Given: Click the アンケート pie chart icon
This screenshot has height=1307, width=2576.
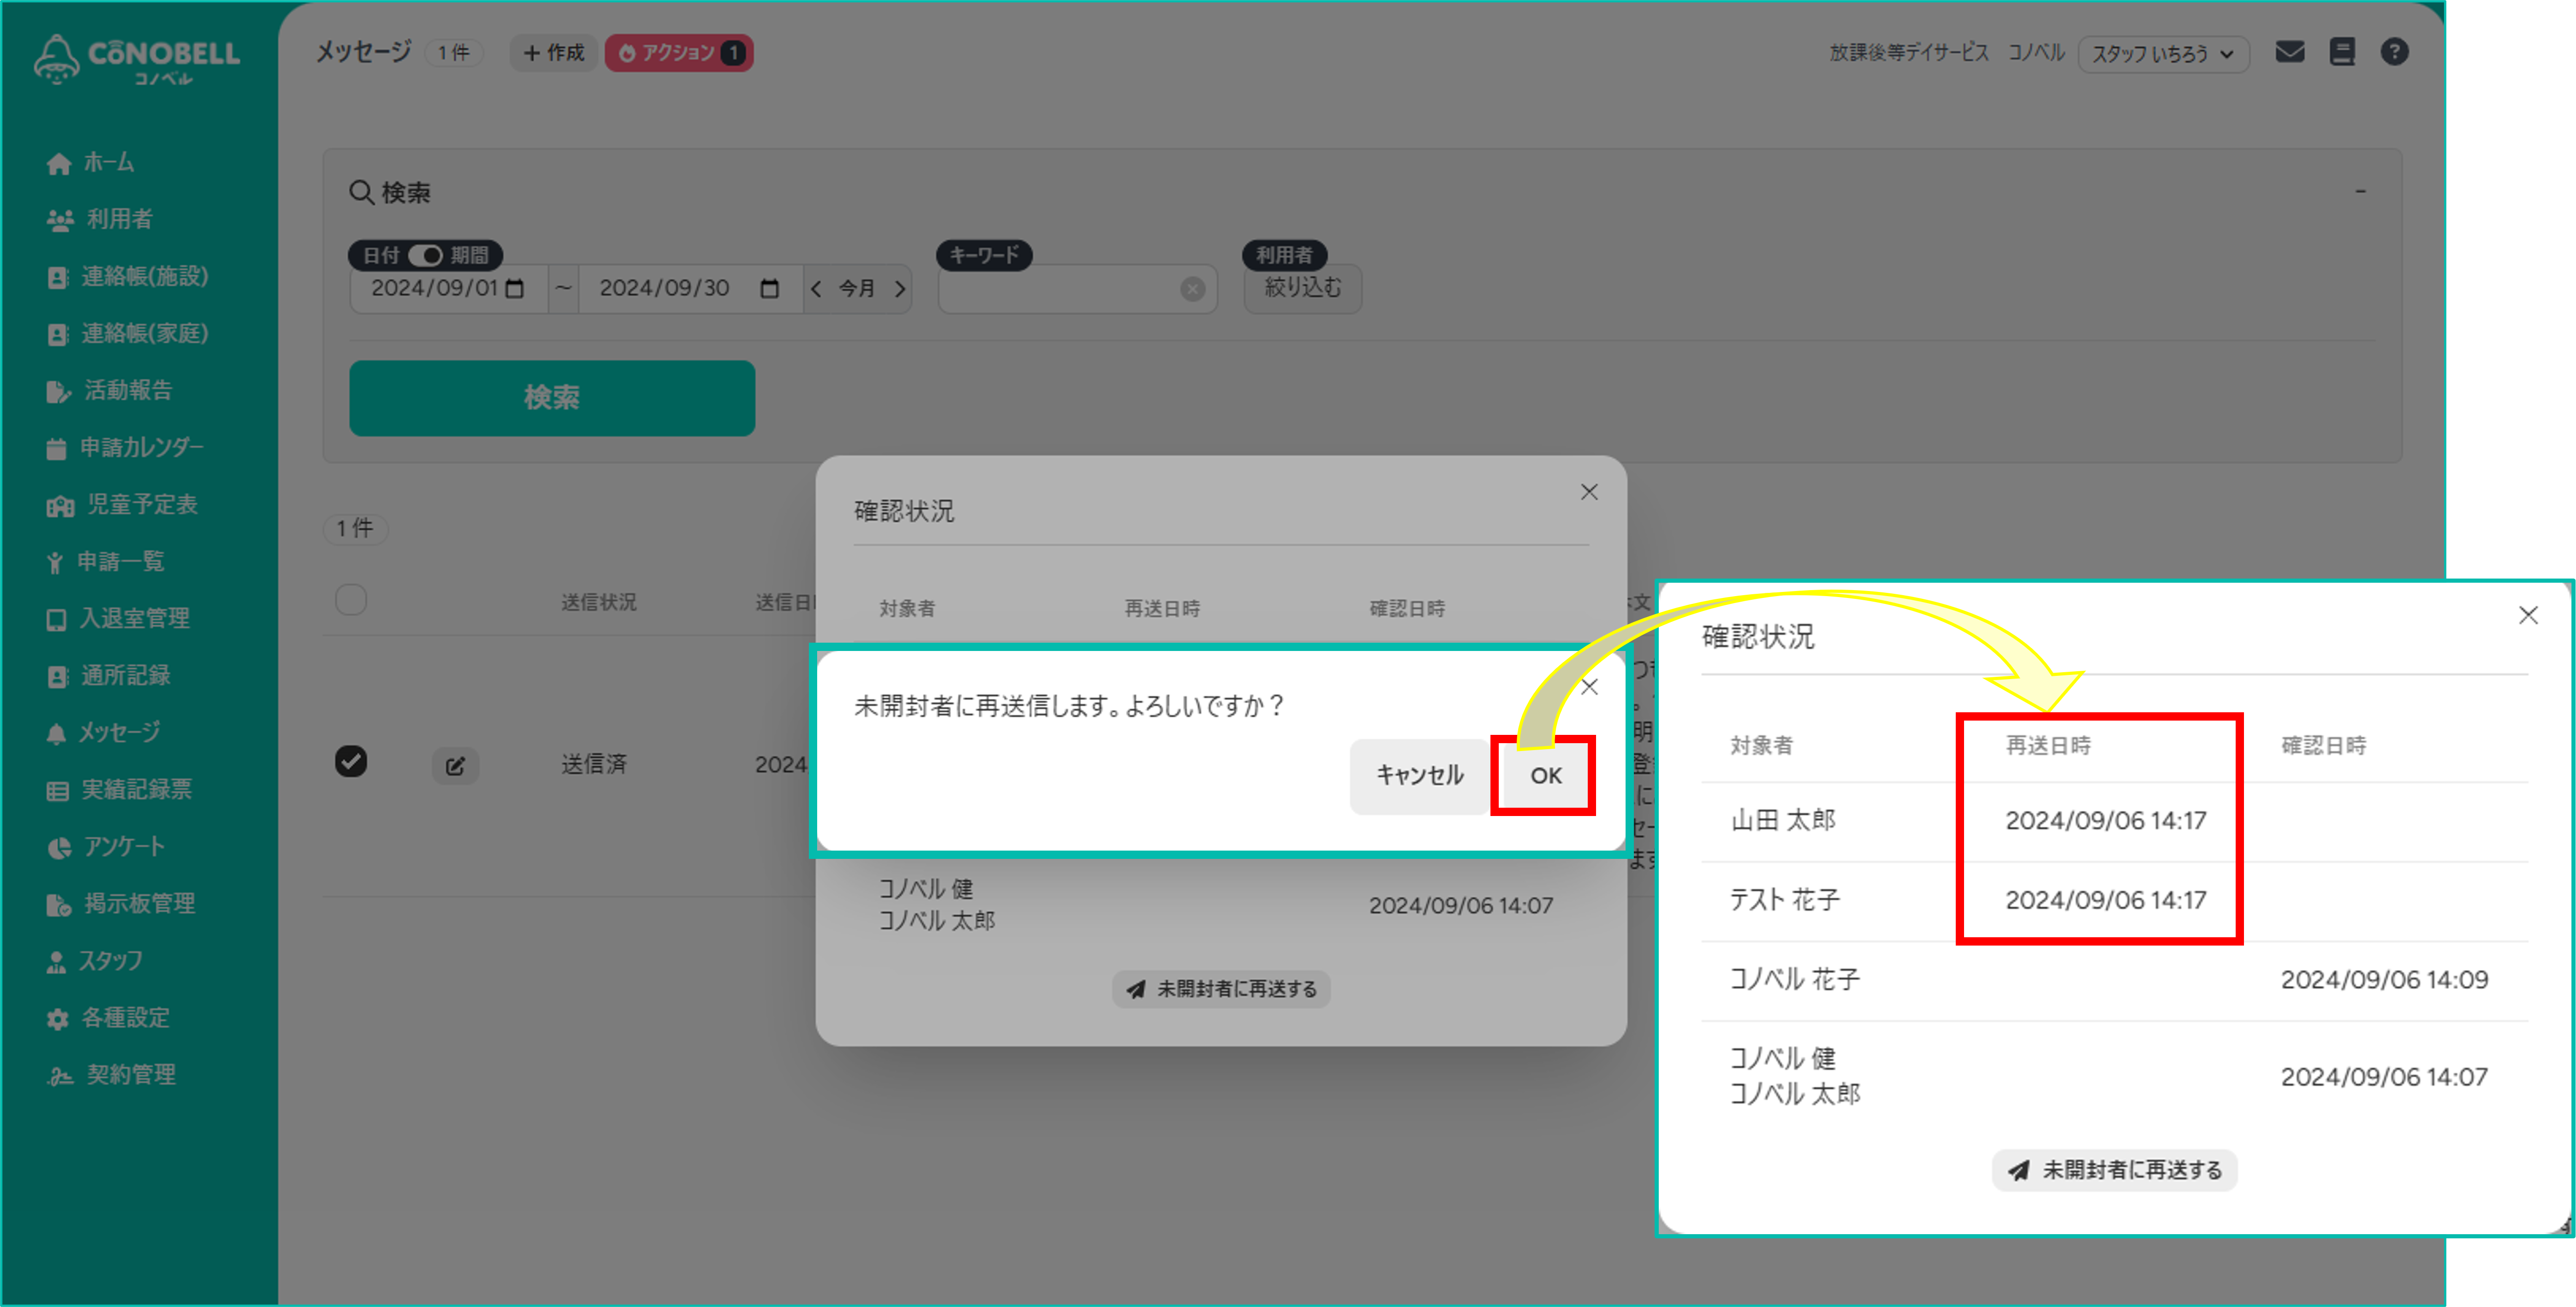Looking at the screenshot, I should pyautogui.click(x=59, y=848).
